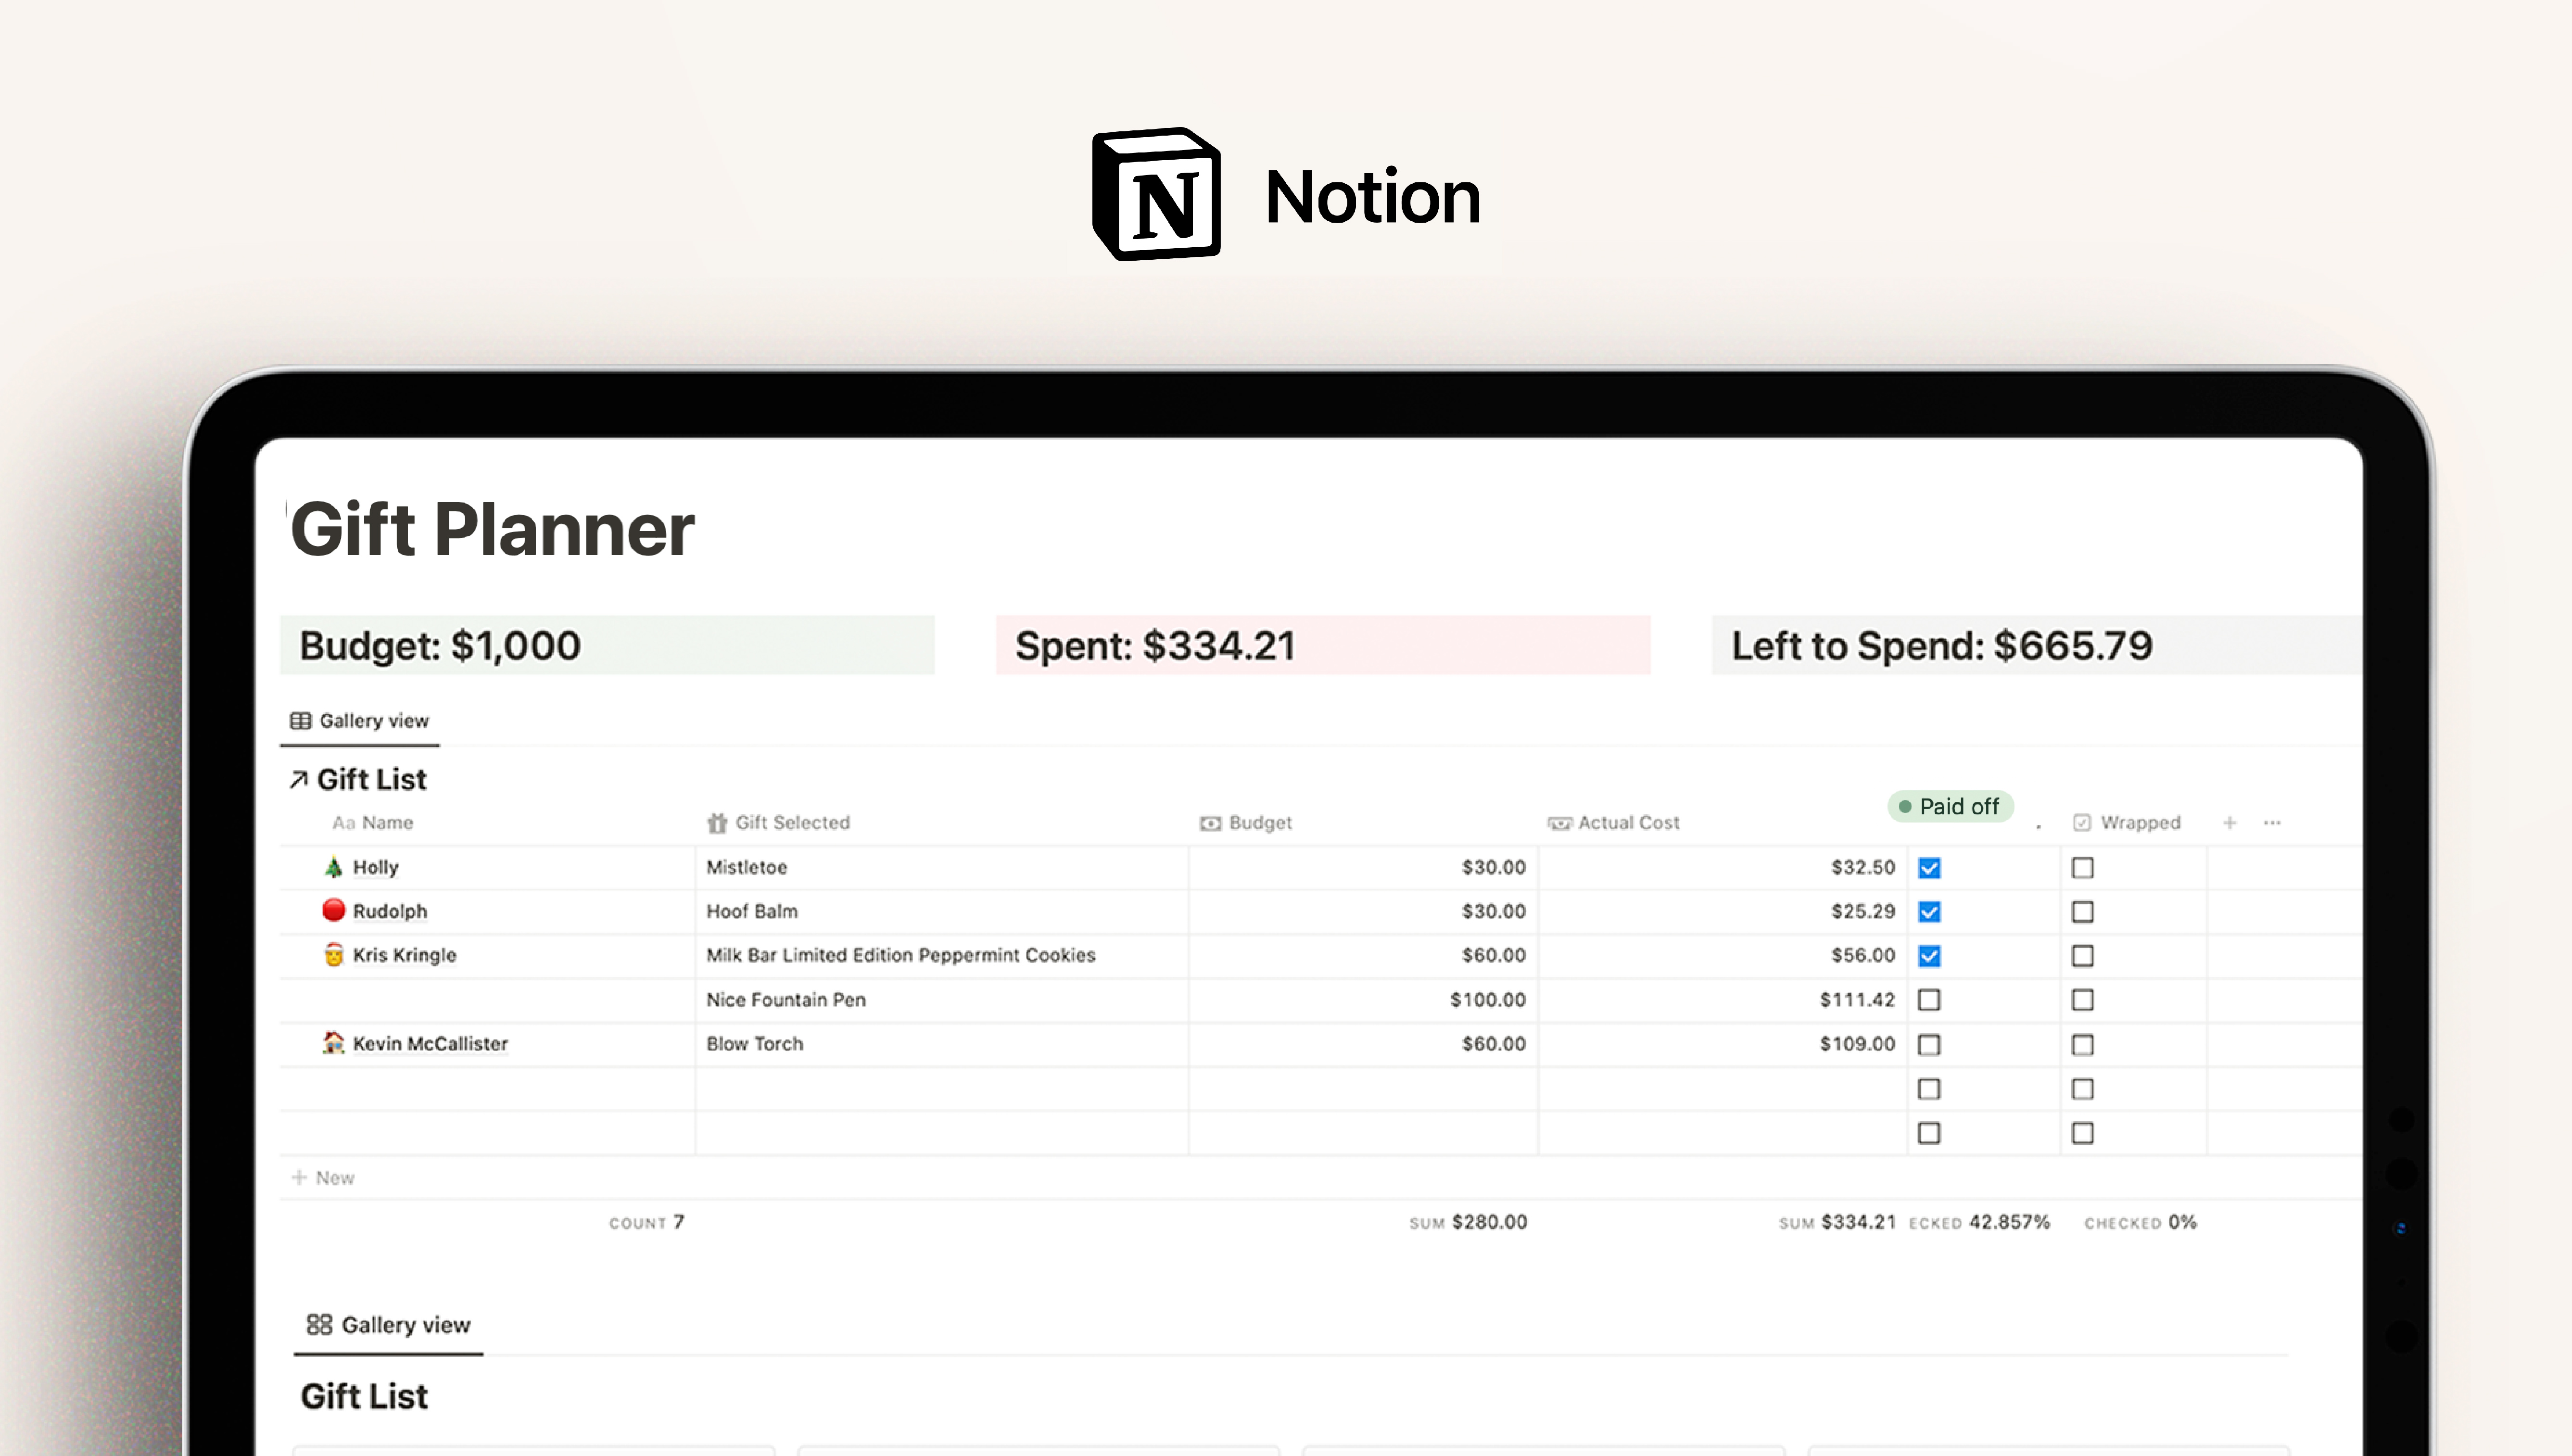
Task: Select the top Gallery view tab
Action: (x=360, y=721)
